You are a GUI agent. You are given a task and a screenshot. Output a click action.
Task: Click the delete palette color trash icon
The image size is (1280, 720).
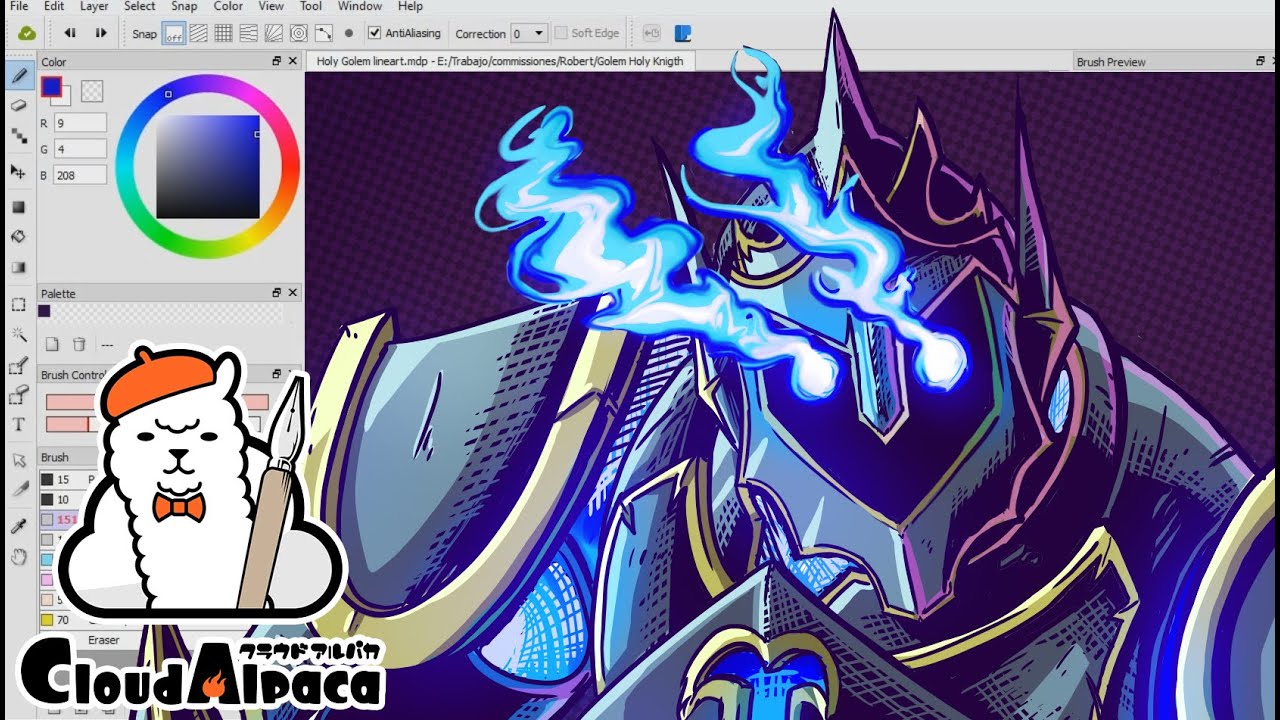point(79,344)
